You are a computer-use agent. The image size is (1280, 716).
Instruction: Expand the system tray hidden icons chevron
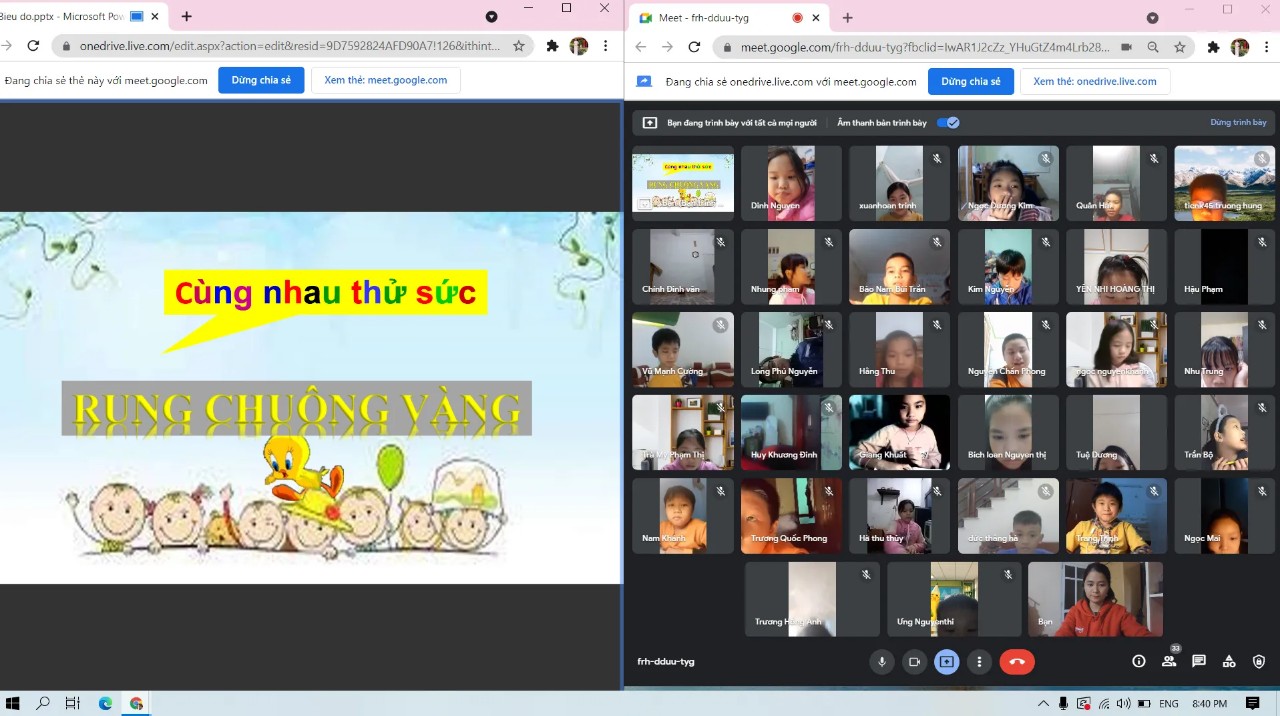(x=1043, y=703)
